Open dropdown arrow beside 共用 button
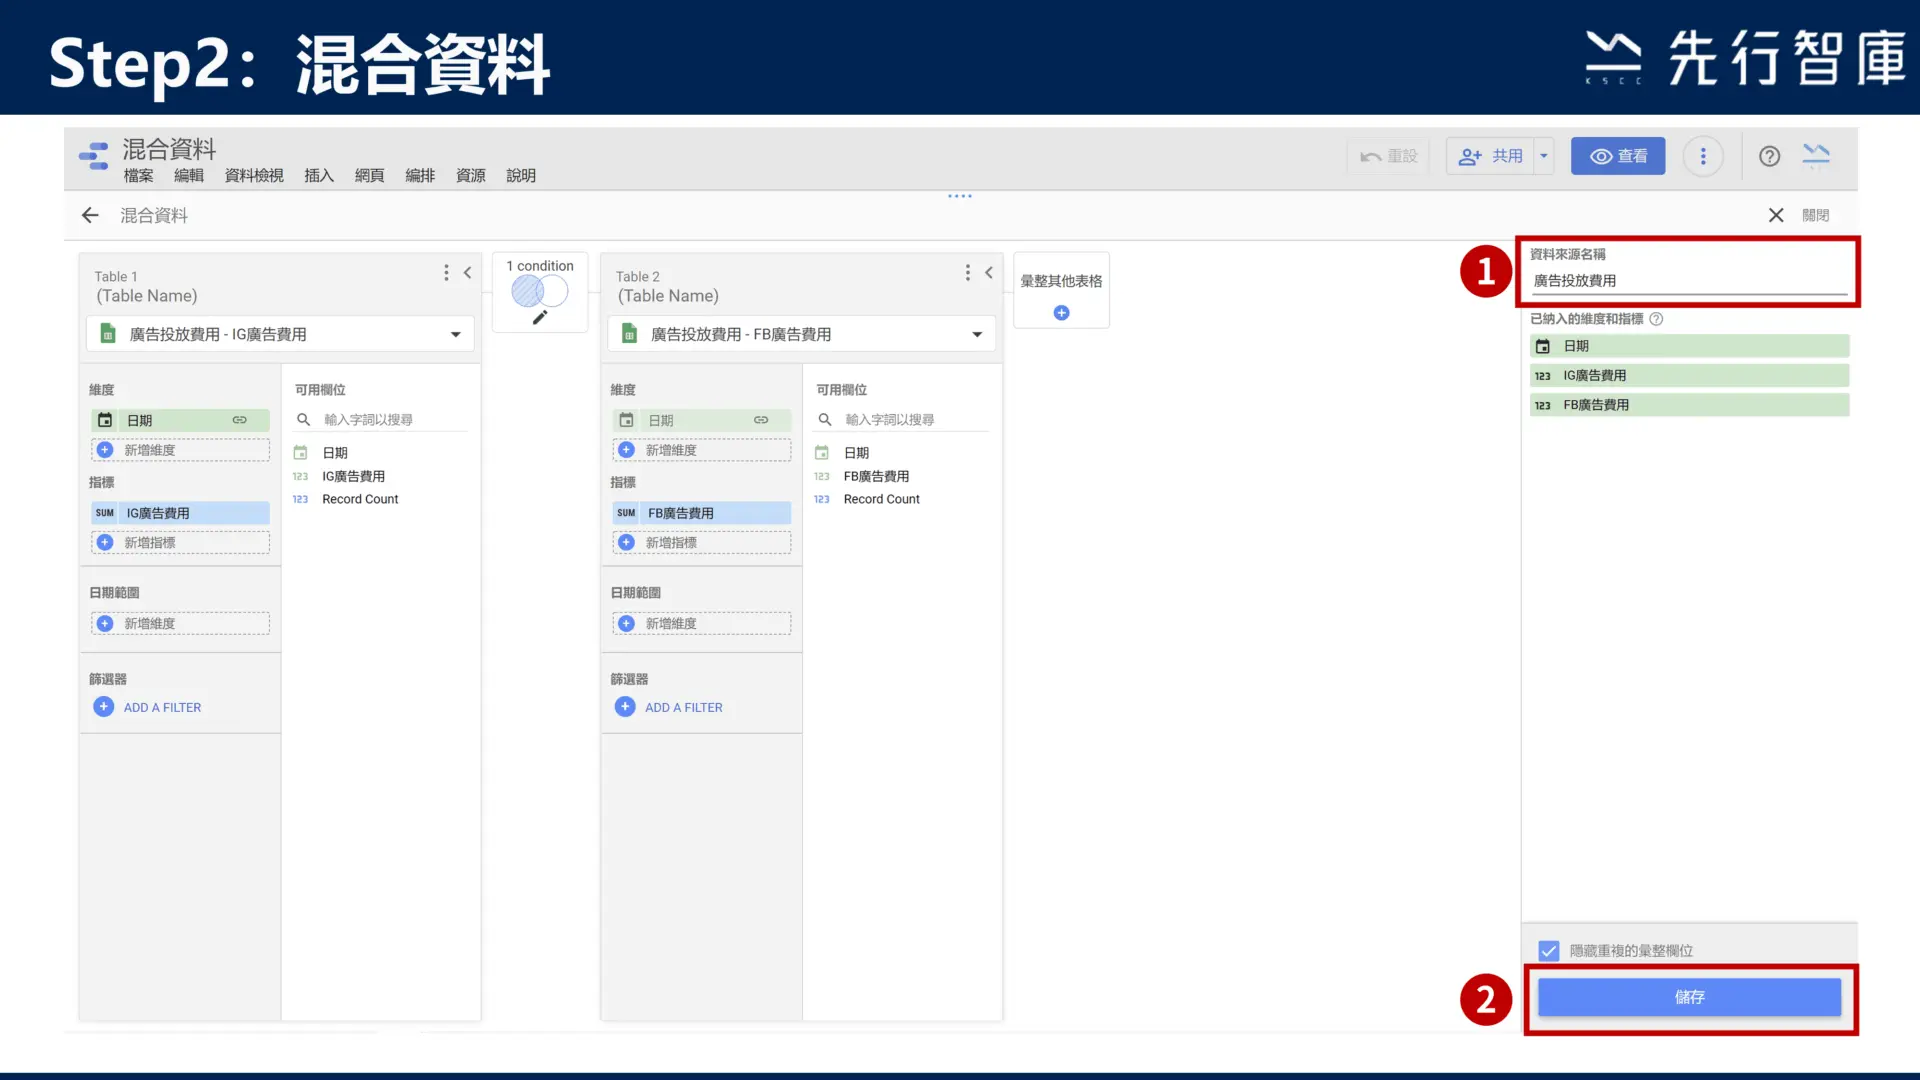Screen dimensions: 1920x1080 [x=1544, y=156]
